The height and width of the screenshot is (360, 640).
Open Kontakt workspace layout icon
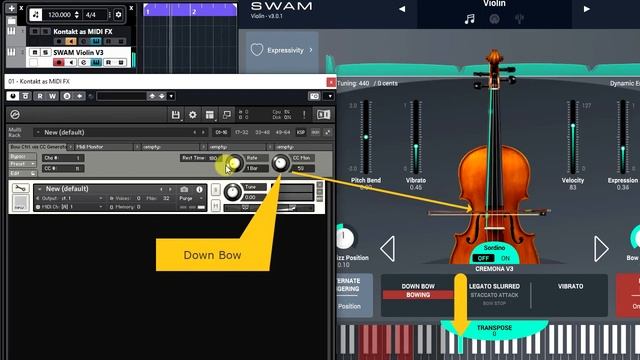pos(210,115)
